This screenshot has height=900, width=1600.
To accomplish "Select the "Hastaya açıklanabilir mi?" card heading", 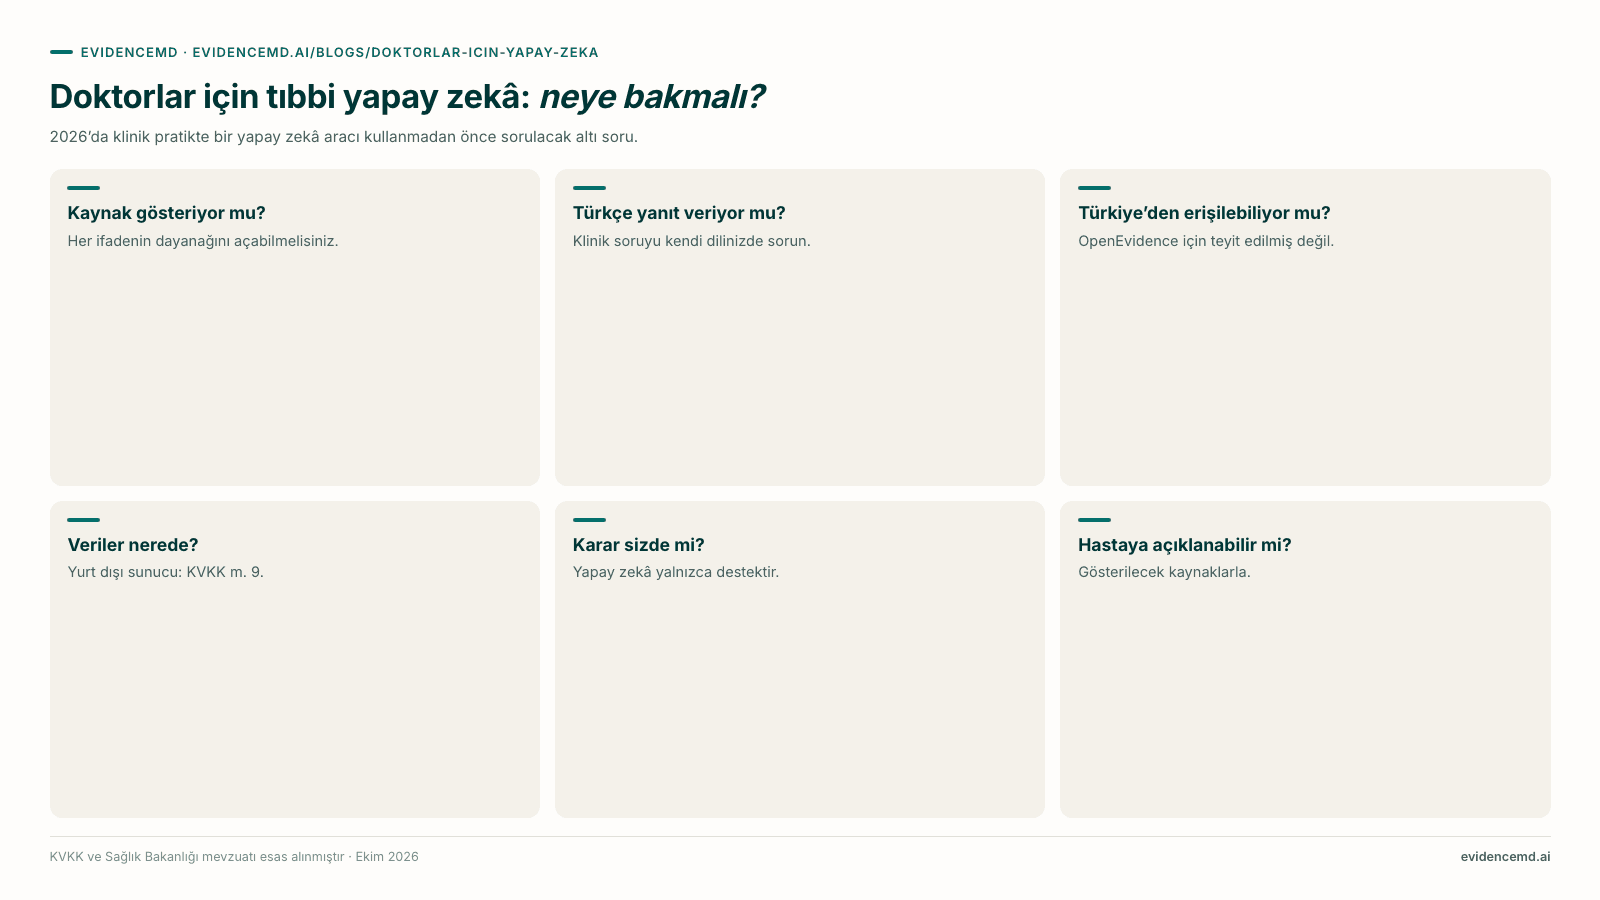I will [x=1185, y=545].
